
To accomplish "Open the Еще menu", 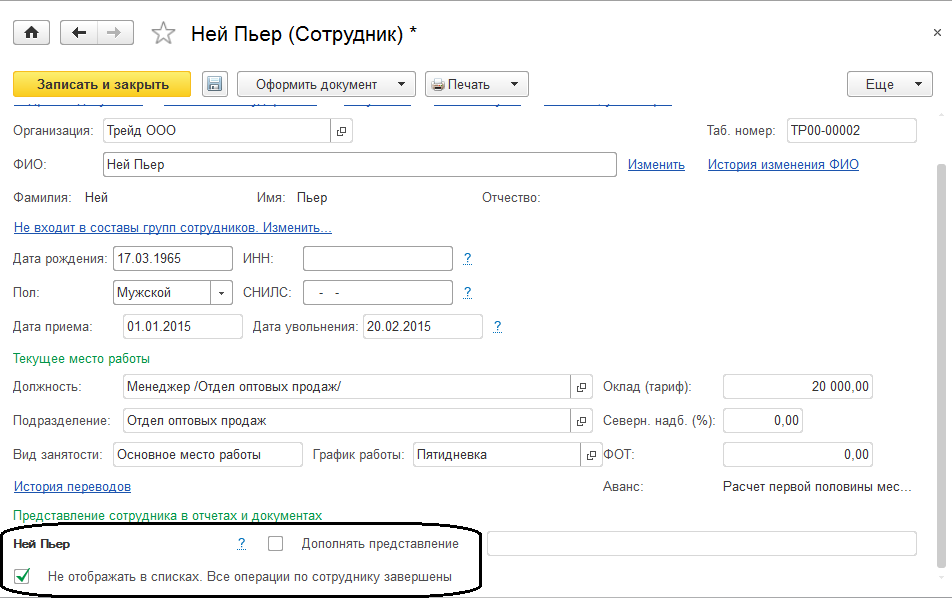I will pos(889,85).
